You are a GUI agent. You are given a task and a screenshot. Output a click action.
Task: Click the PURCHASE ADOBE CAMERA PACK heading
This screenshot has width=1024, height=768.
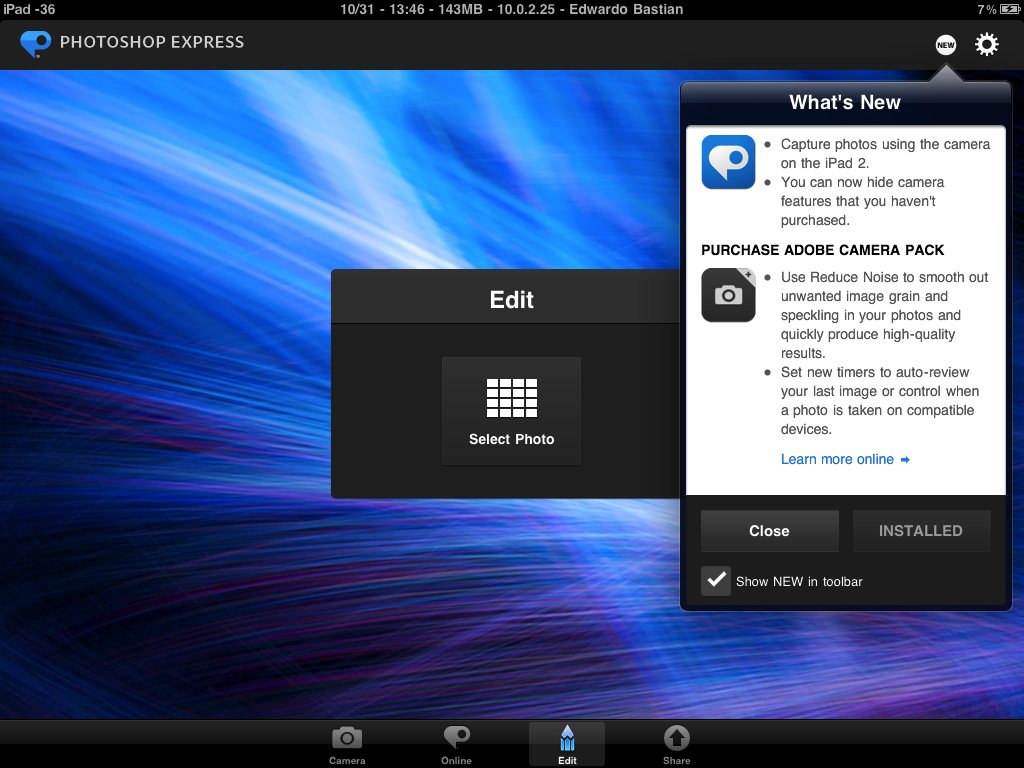pos(822,250)
